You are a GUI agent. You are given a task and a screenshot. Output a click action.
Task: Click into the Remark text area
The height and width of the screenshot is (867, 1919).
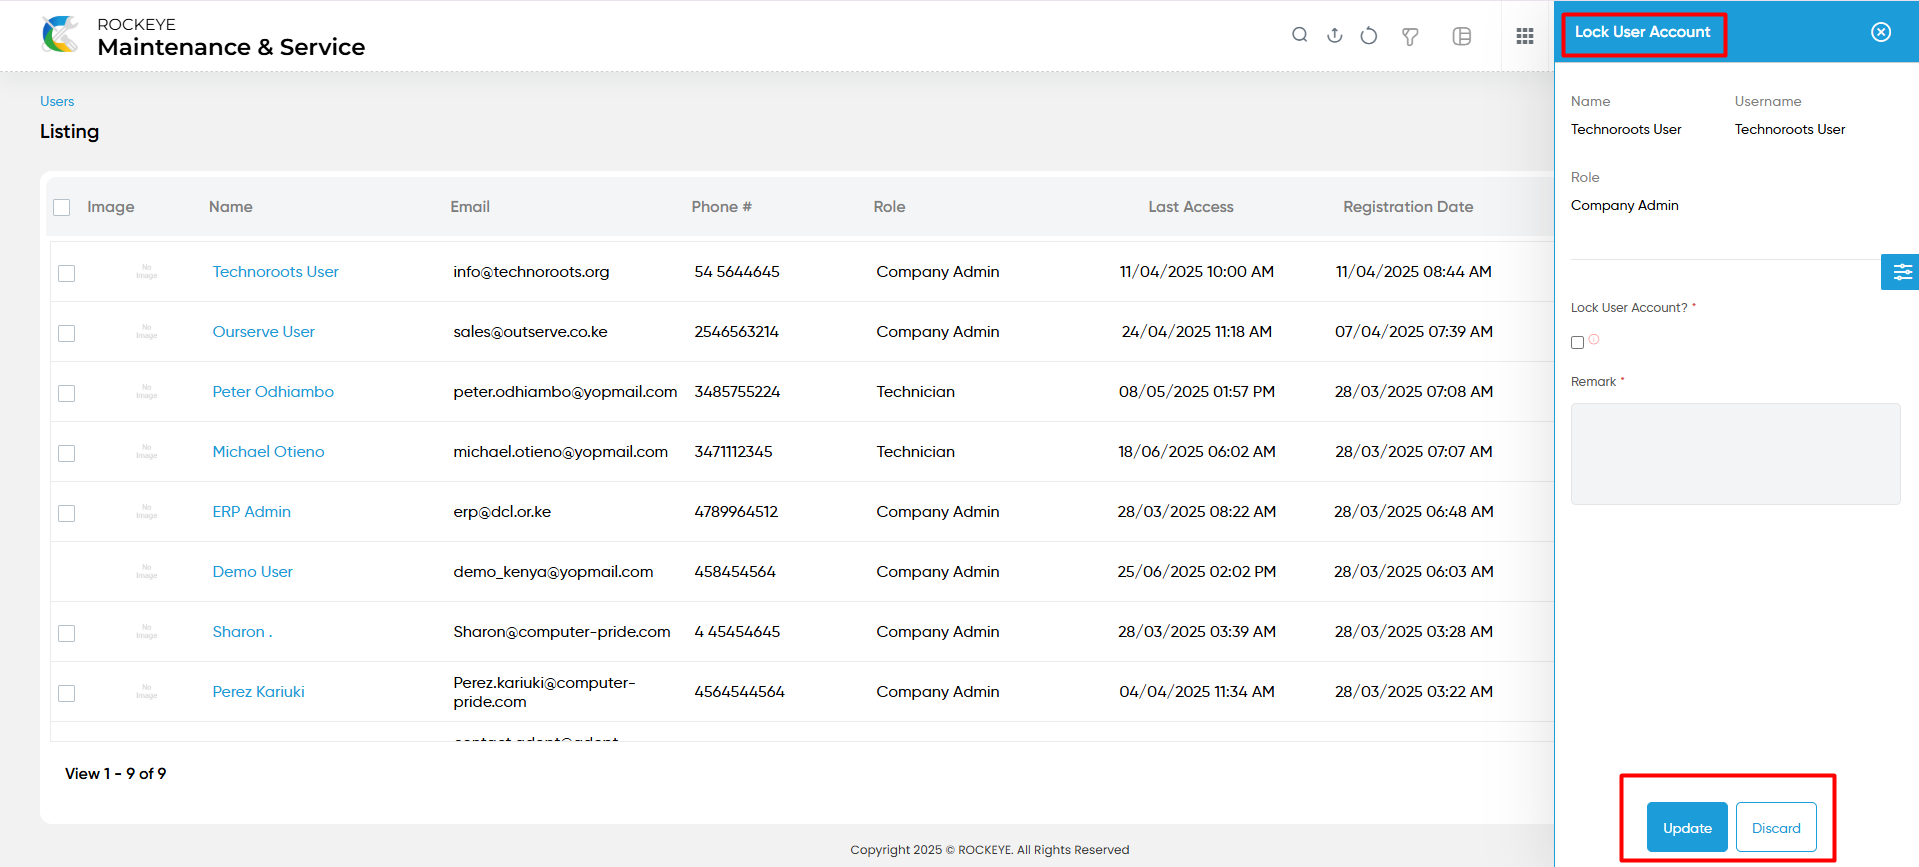point(1735,454)
